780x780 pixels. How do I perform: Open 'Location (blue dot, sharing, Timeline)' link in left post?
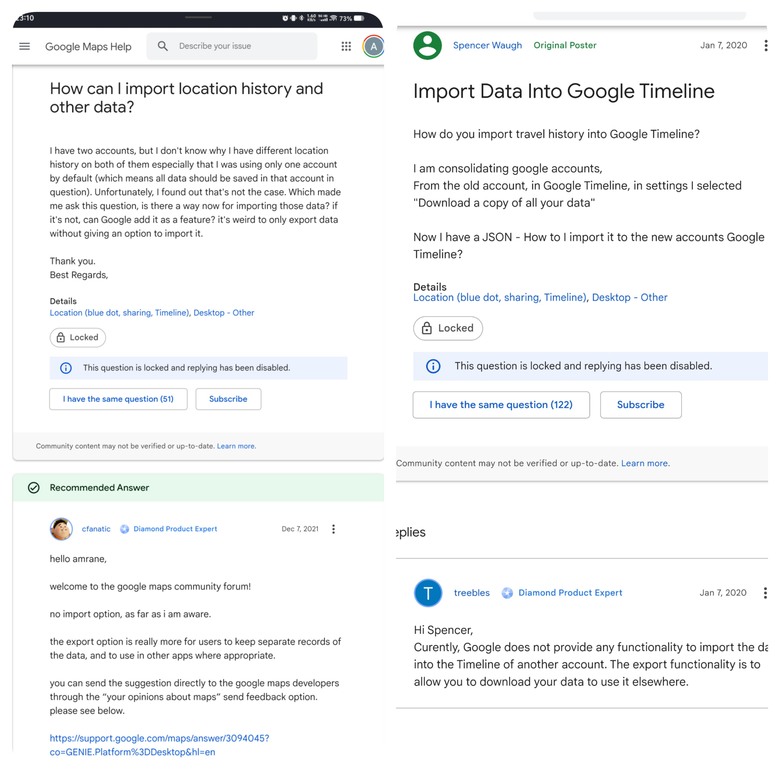tap(119, 313)
